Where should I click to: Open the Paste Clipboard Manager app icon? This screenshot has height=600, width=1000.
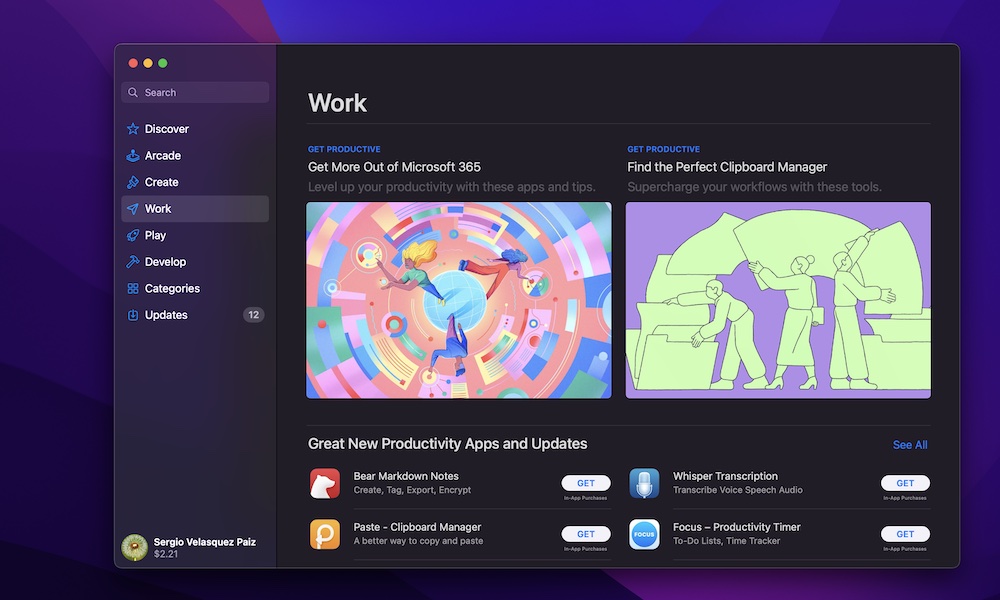point(325,534)
